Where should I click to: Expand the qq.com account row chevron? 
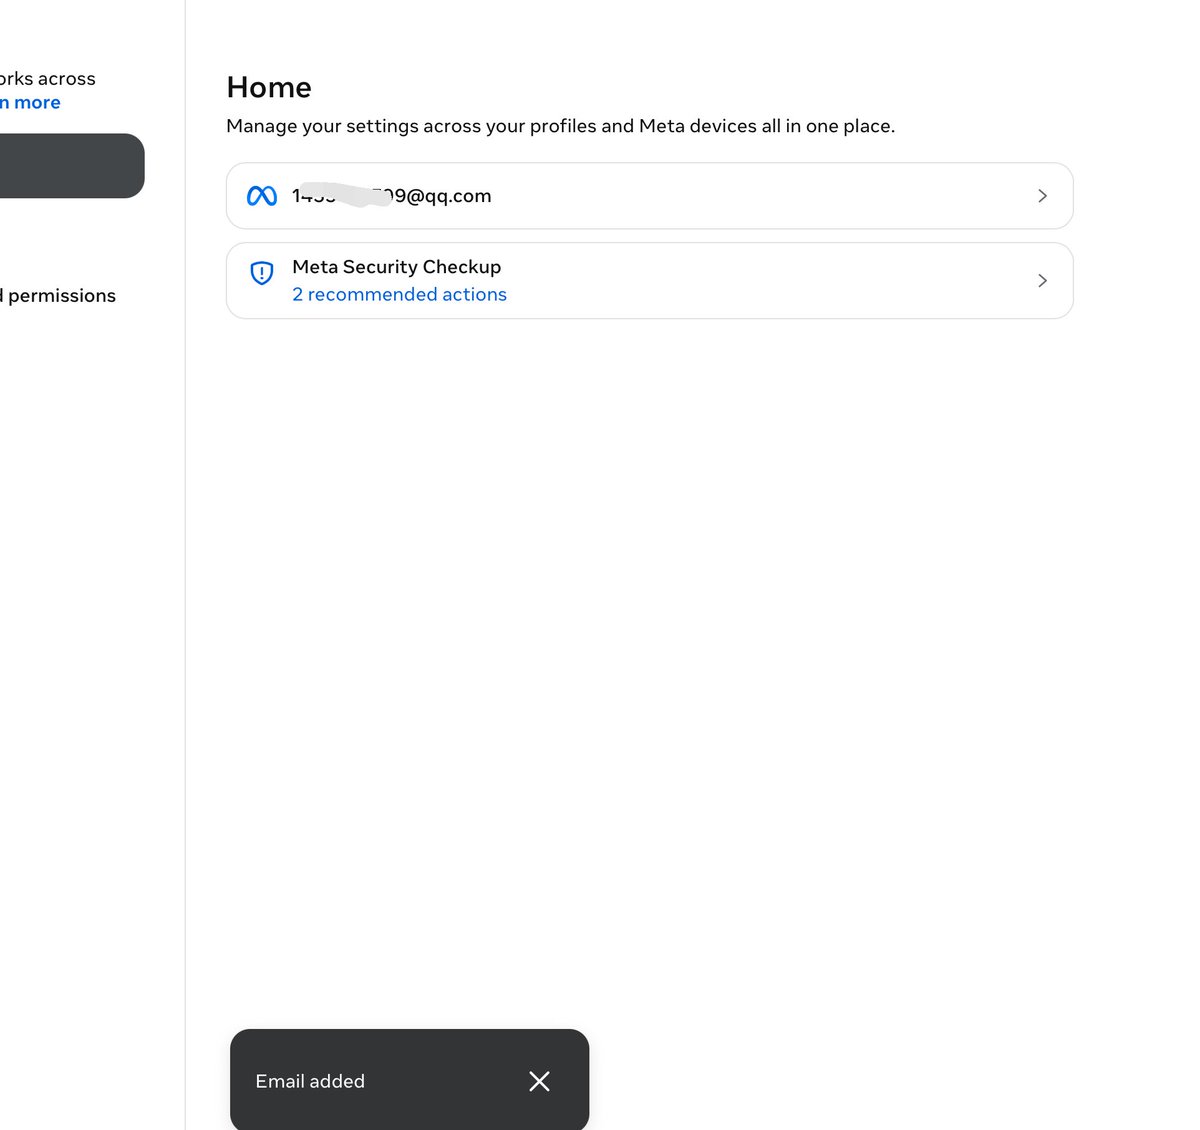1042,196
